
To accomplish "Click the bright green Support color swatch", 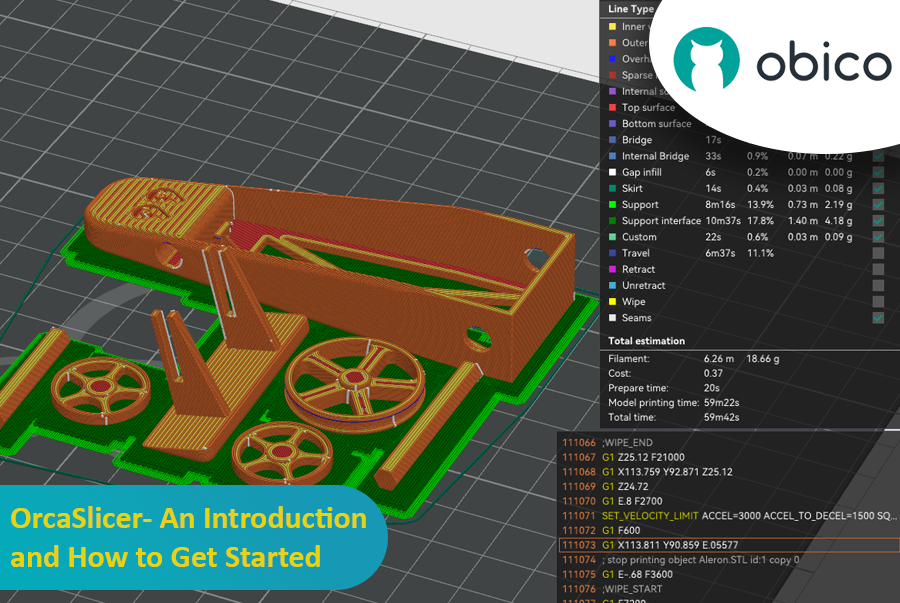I will pos(612,205).
